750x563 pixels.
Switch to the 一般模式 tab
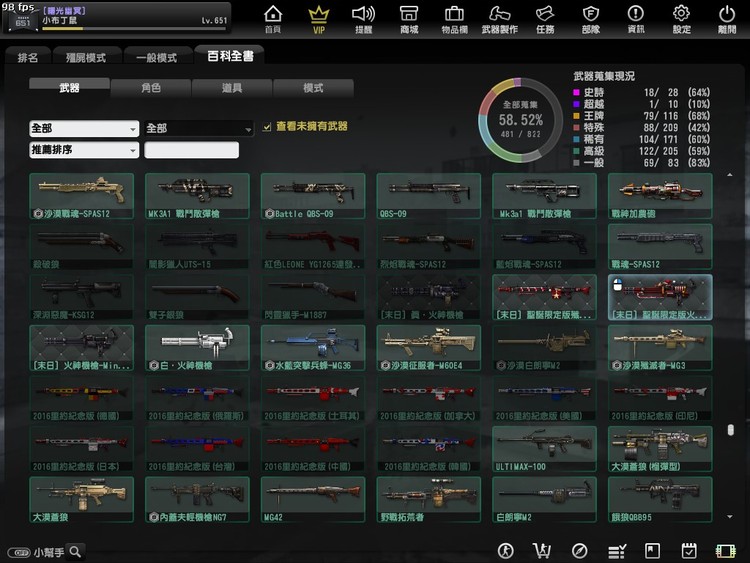(156, 57)
